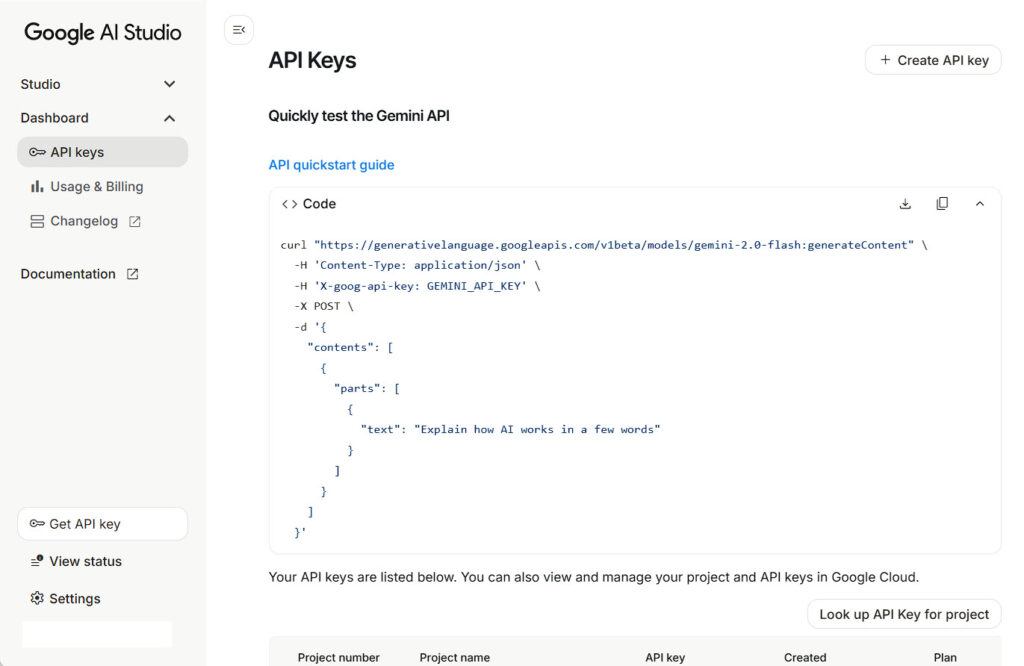Viewport: 1024px width, 666px height.
Task: Open the API quickstart guide link
Action: pyautogui.click(x=331, y=165)
